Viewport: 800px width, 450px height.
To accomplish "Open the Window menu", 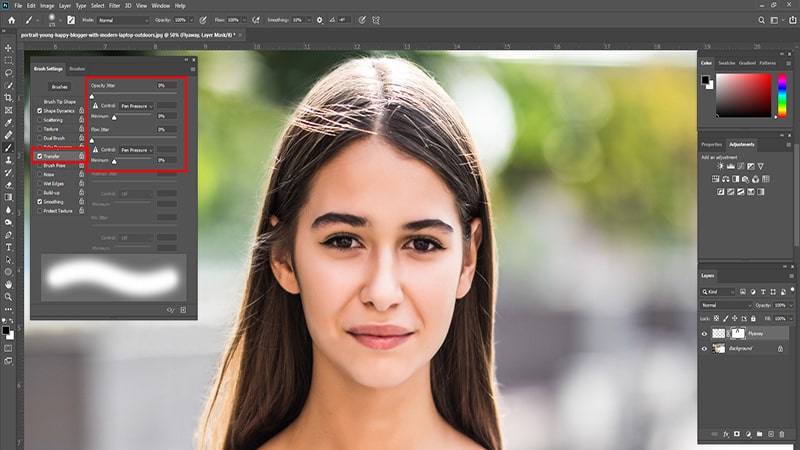I will (x=160, y=6).
